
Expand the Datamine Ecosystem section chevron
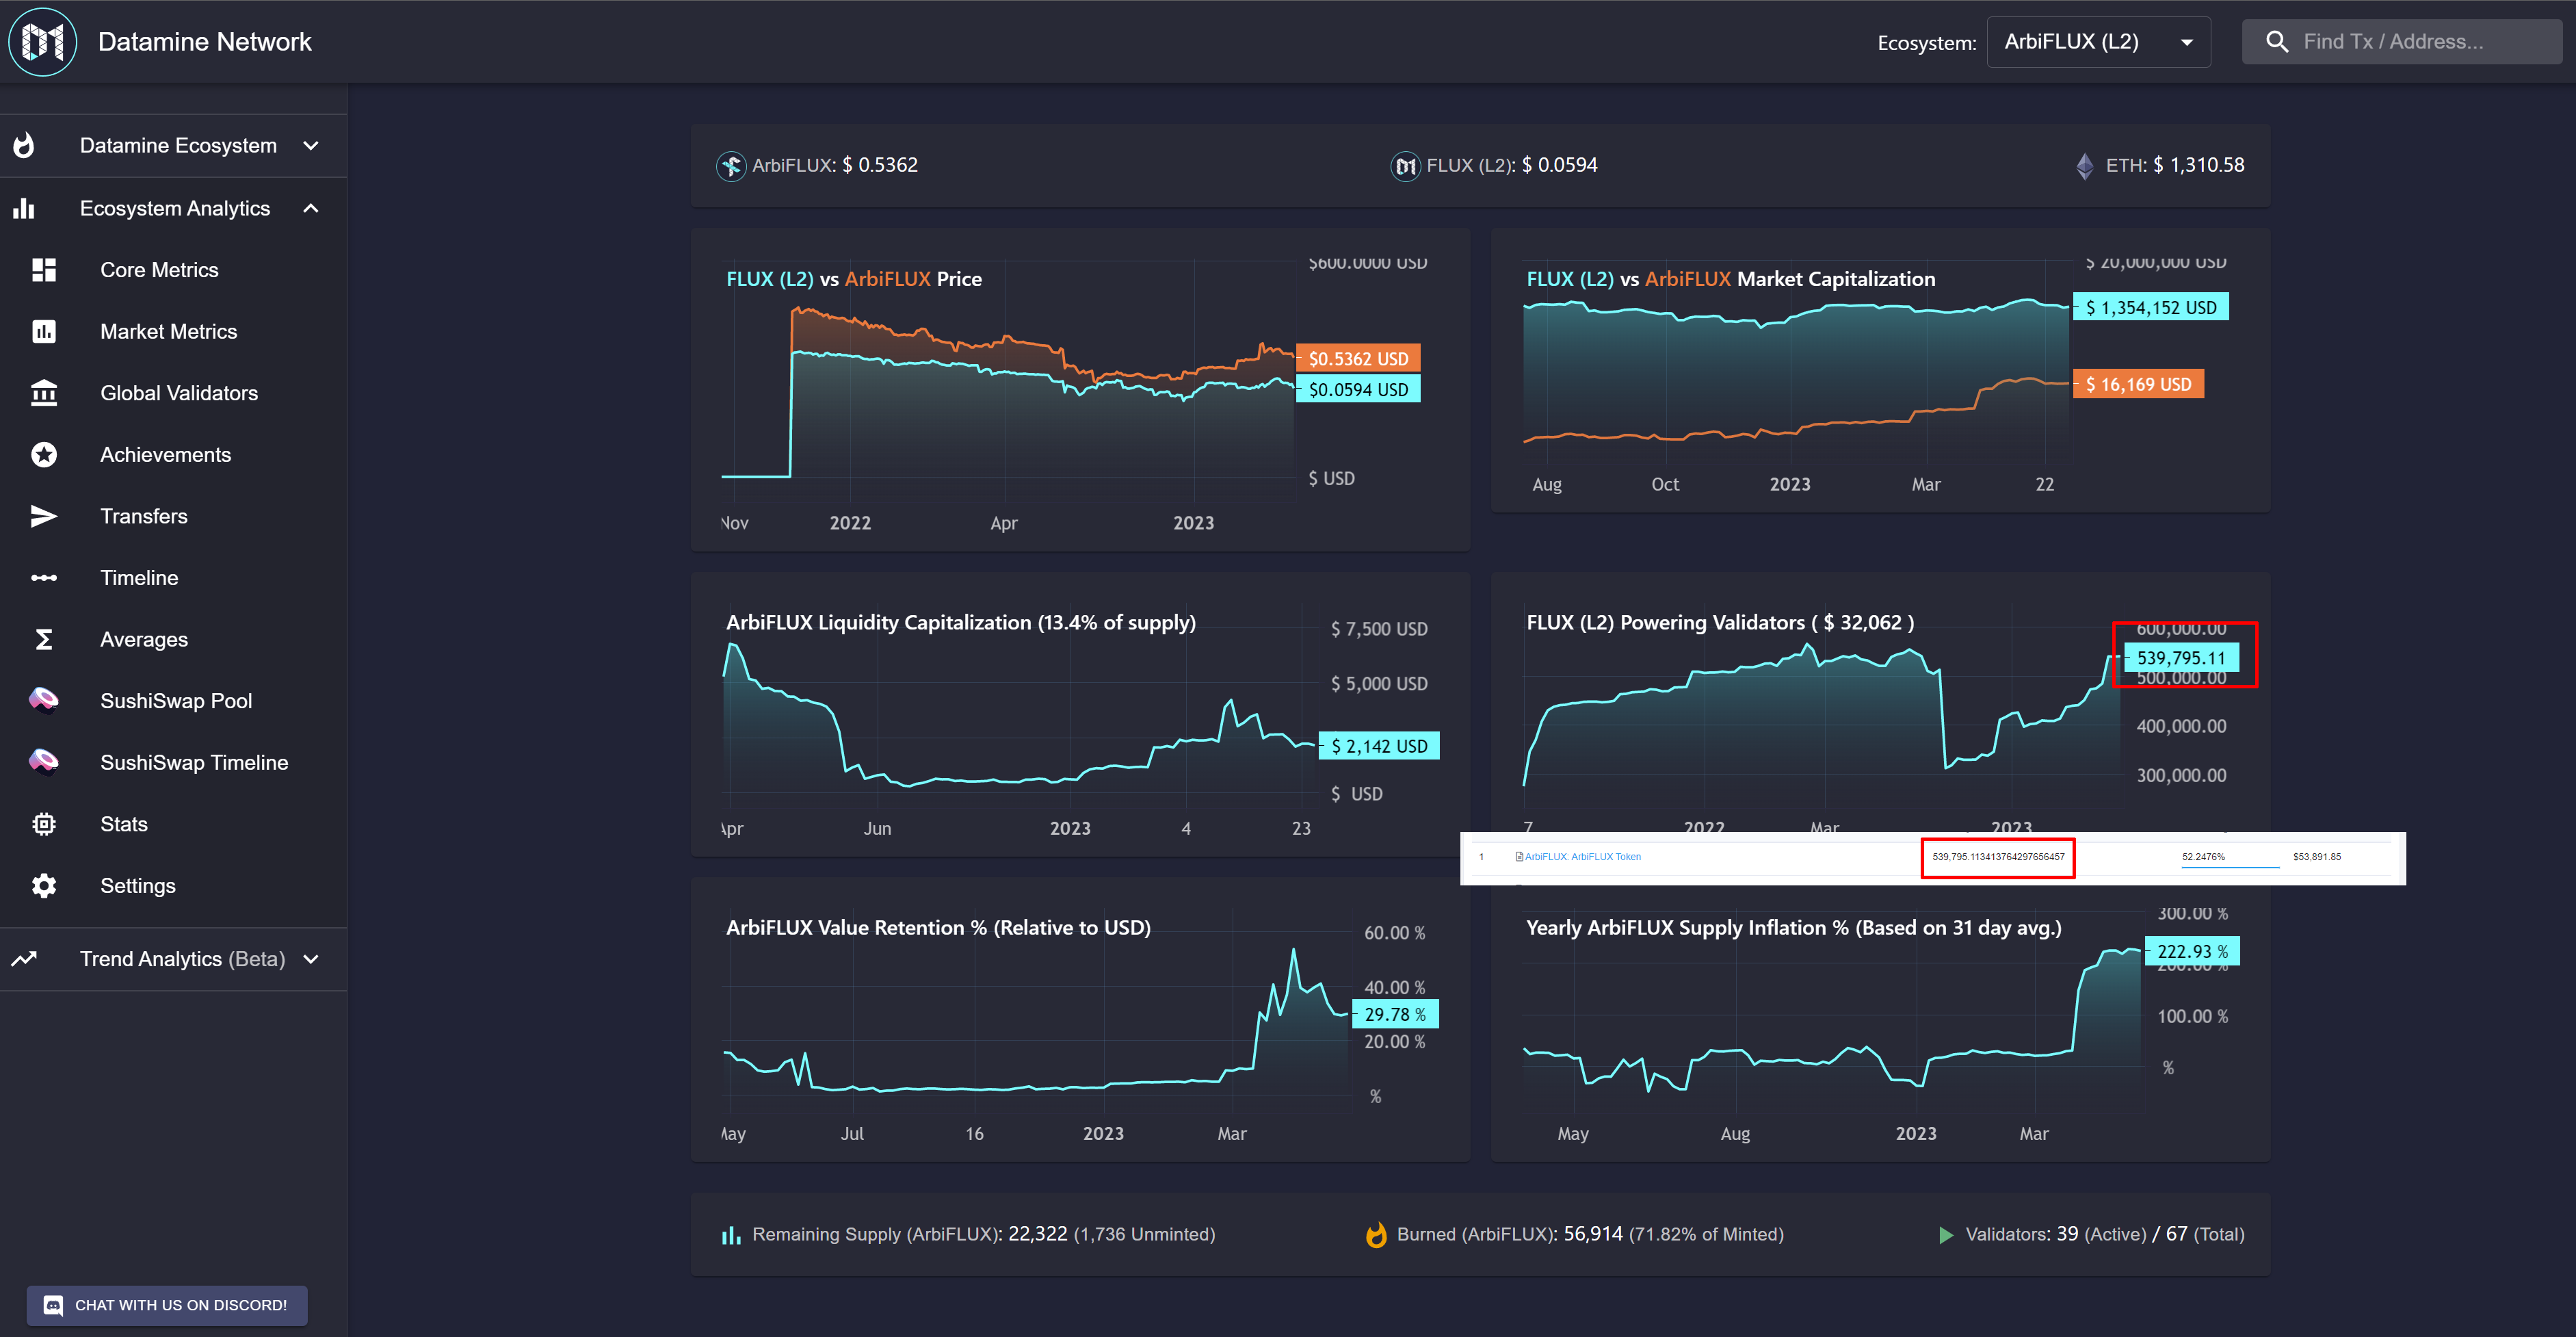[311, 146]
